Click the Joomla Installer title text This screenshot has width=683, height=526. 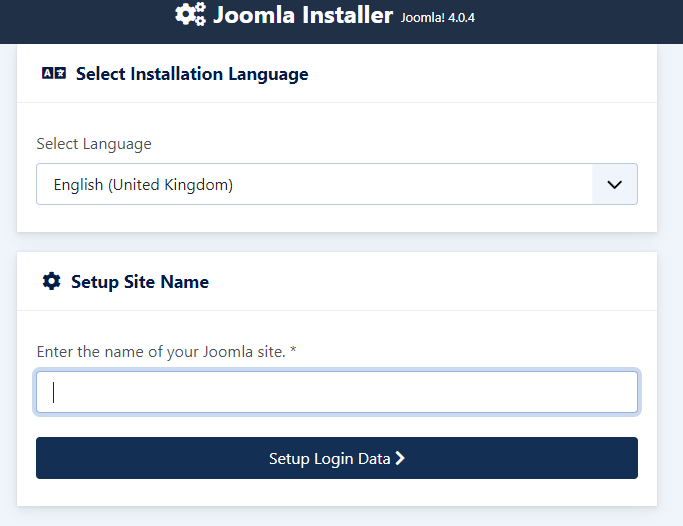point(303,15)
